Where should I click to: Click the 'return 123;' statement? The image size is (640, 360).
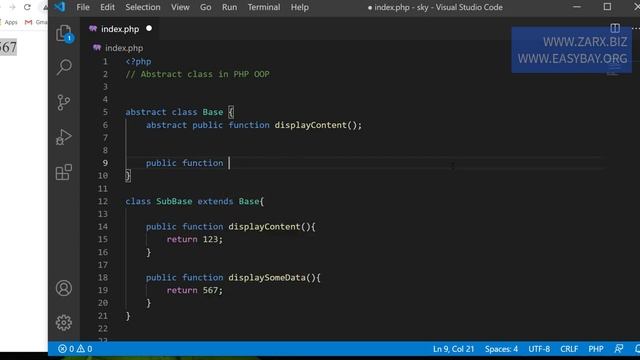click(195, 239)
